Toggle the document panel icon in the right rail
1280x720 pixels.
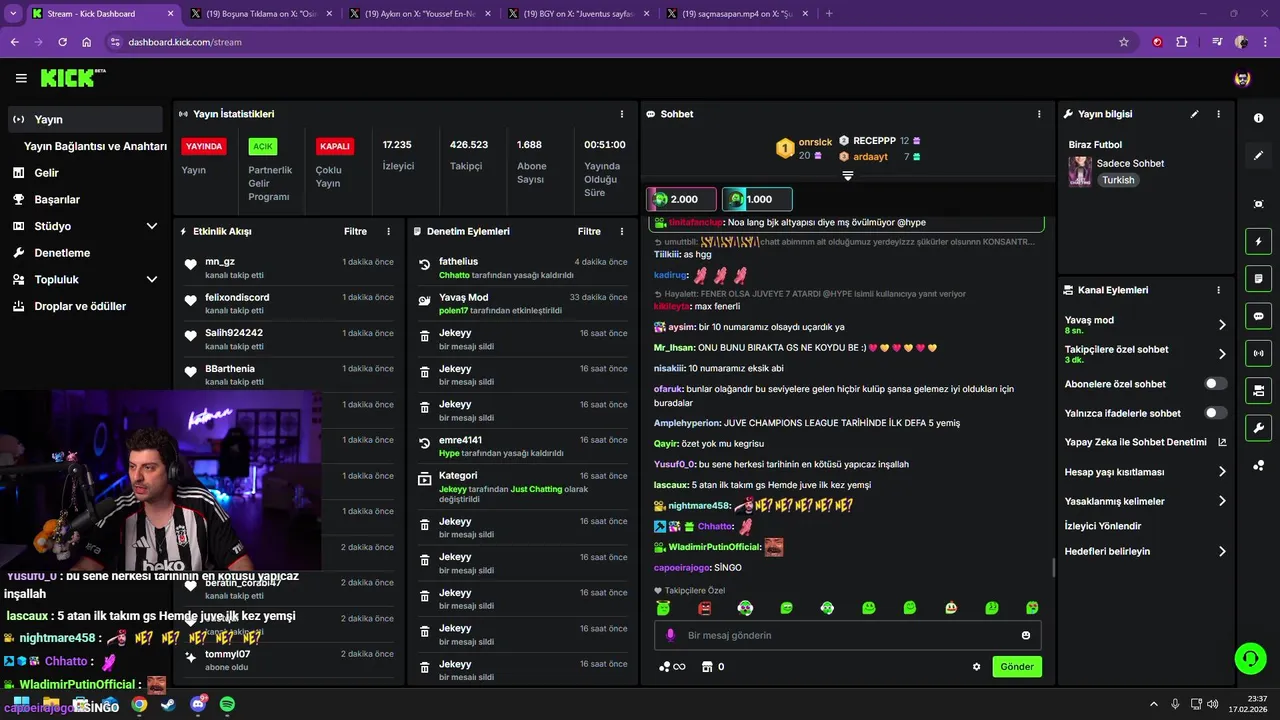click(x=1258, y=278)
